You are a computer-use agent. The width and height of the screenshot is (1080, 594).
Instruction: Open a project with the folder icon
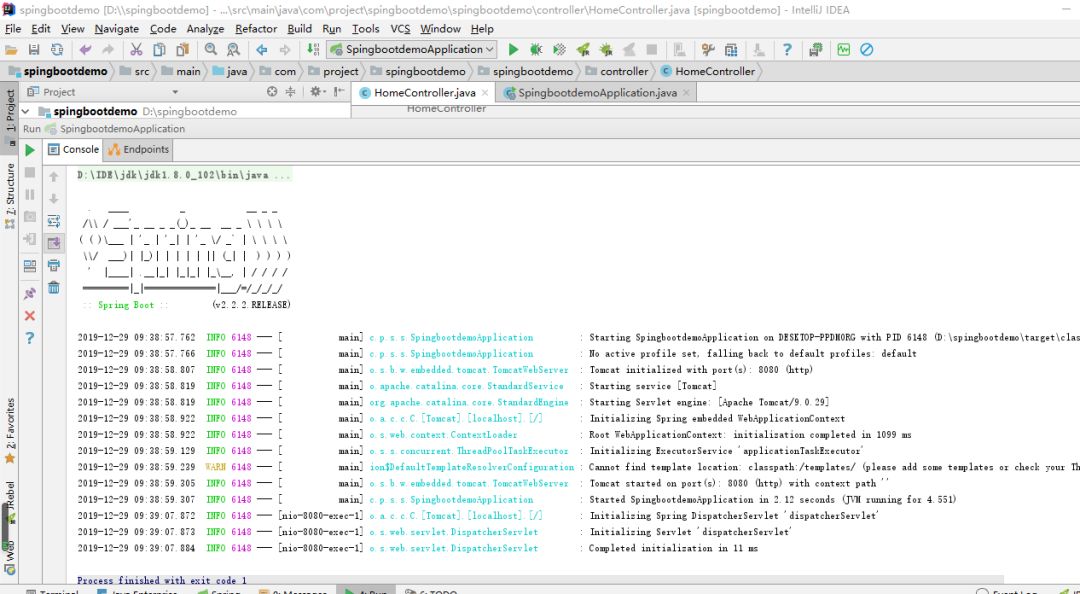pos(11,50)
